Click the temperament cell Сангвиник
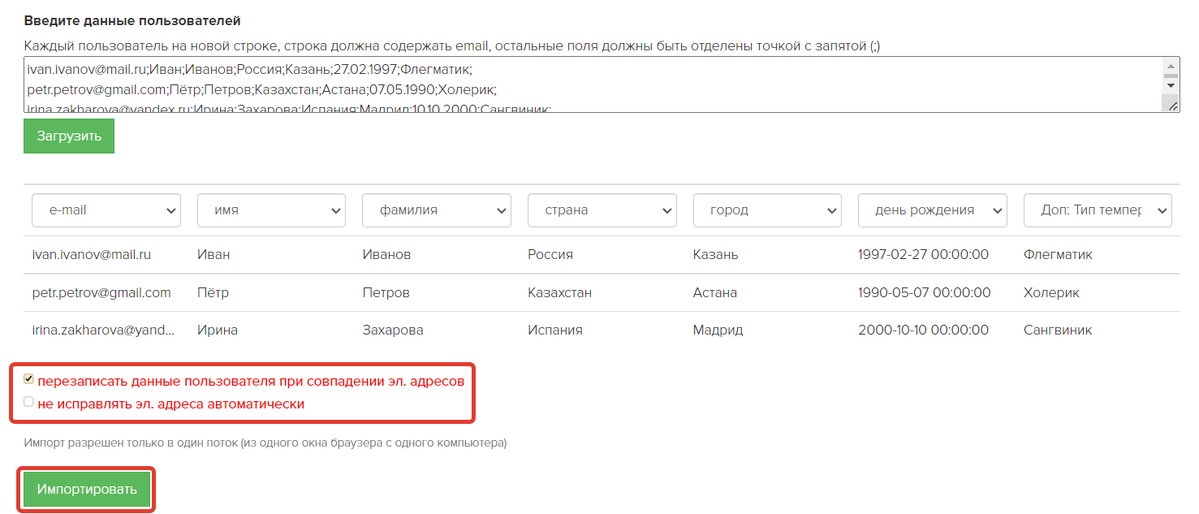 [x=1058, y=330]
